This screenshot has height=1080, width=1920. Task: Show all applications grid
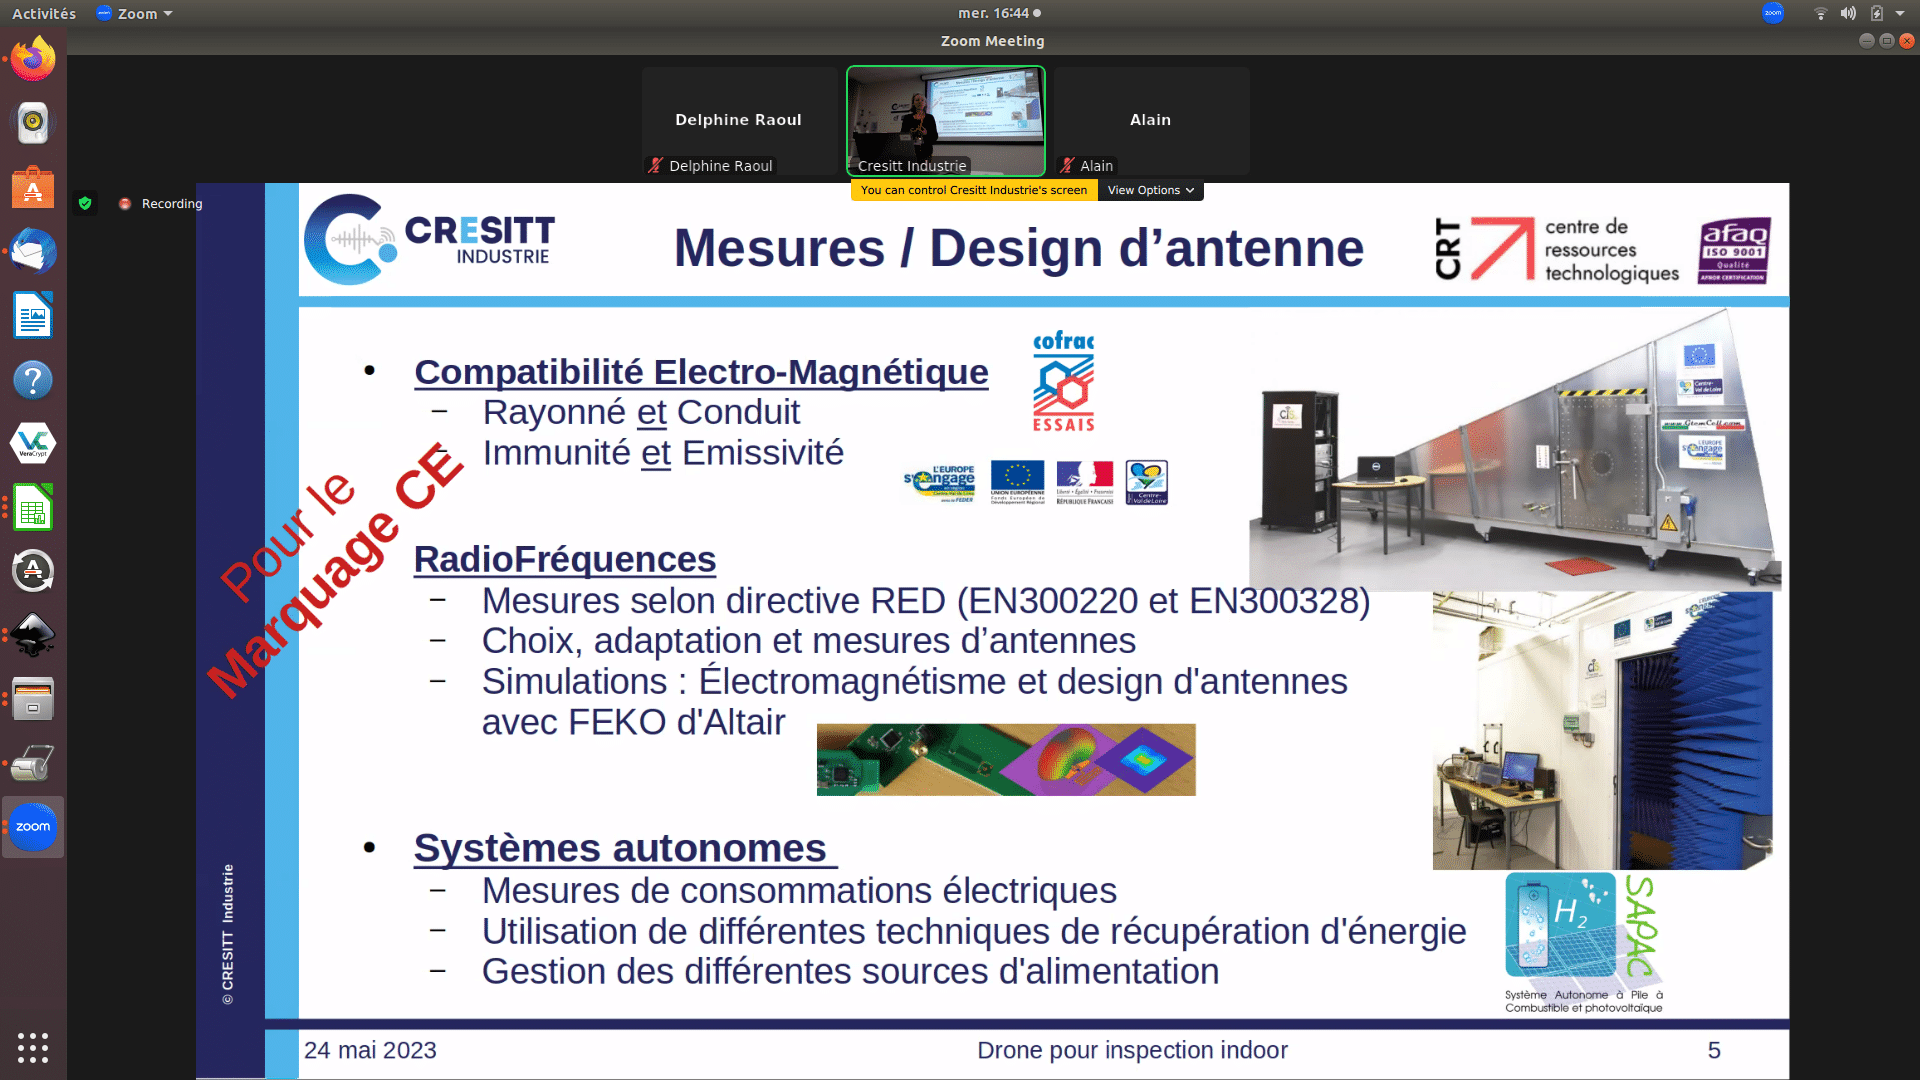click(x=33, y=1047)
